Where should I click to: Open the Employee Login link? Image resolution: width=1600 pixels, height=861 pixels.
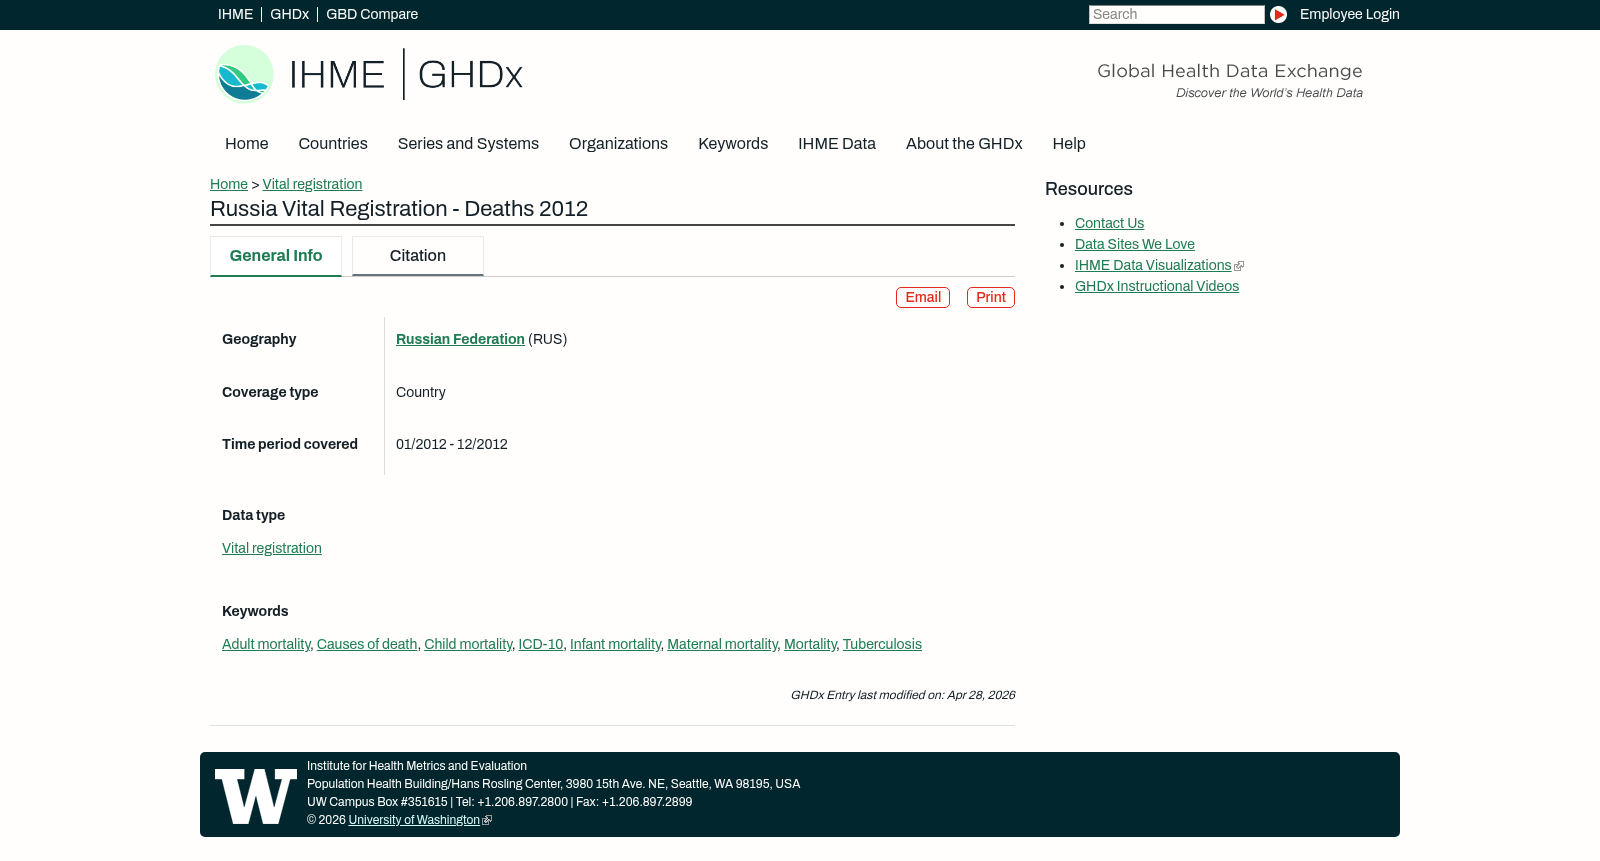[1349, 14]
